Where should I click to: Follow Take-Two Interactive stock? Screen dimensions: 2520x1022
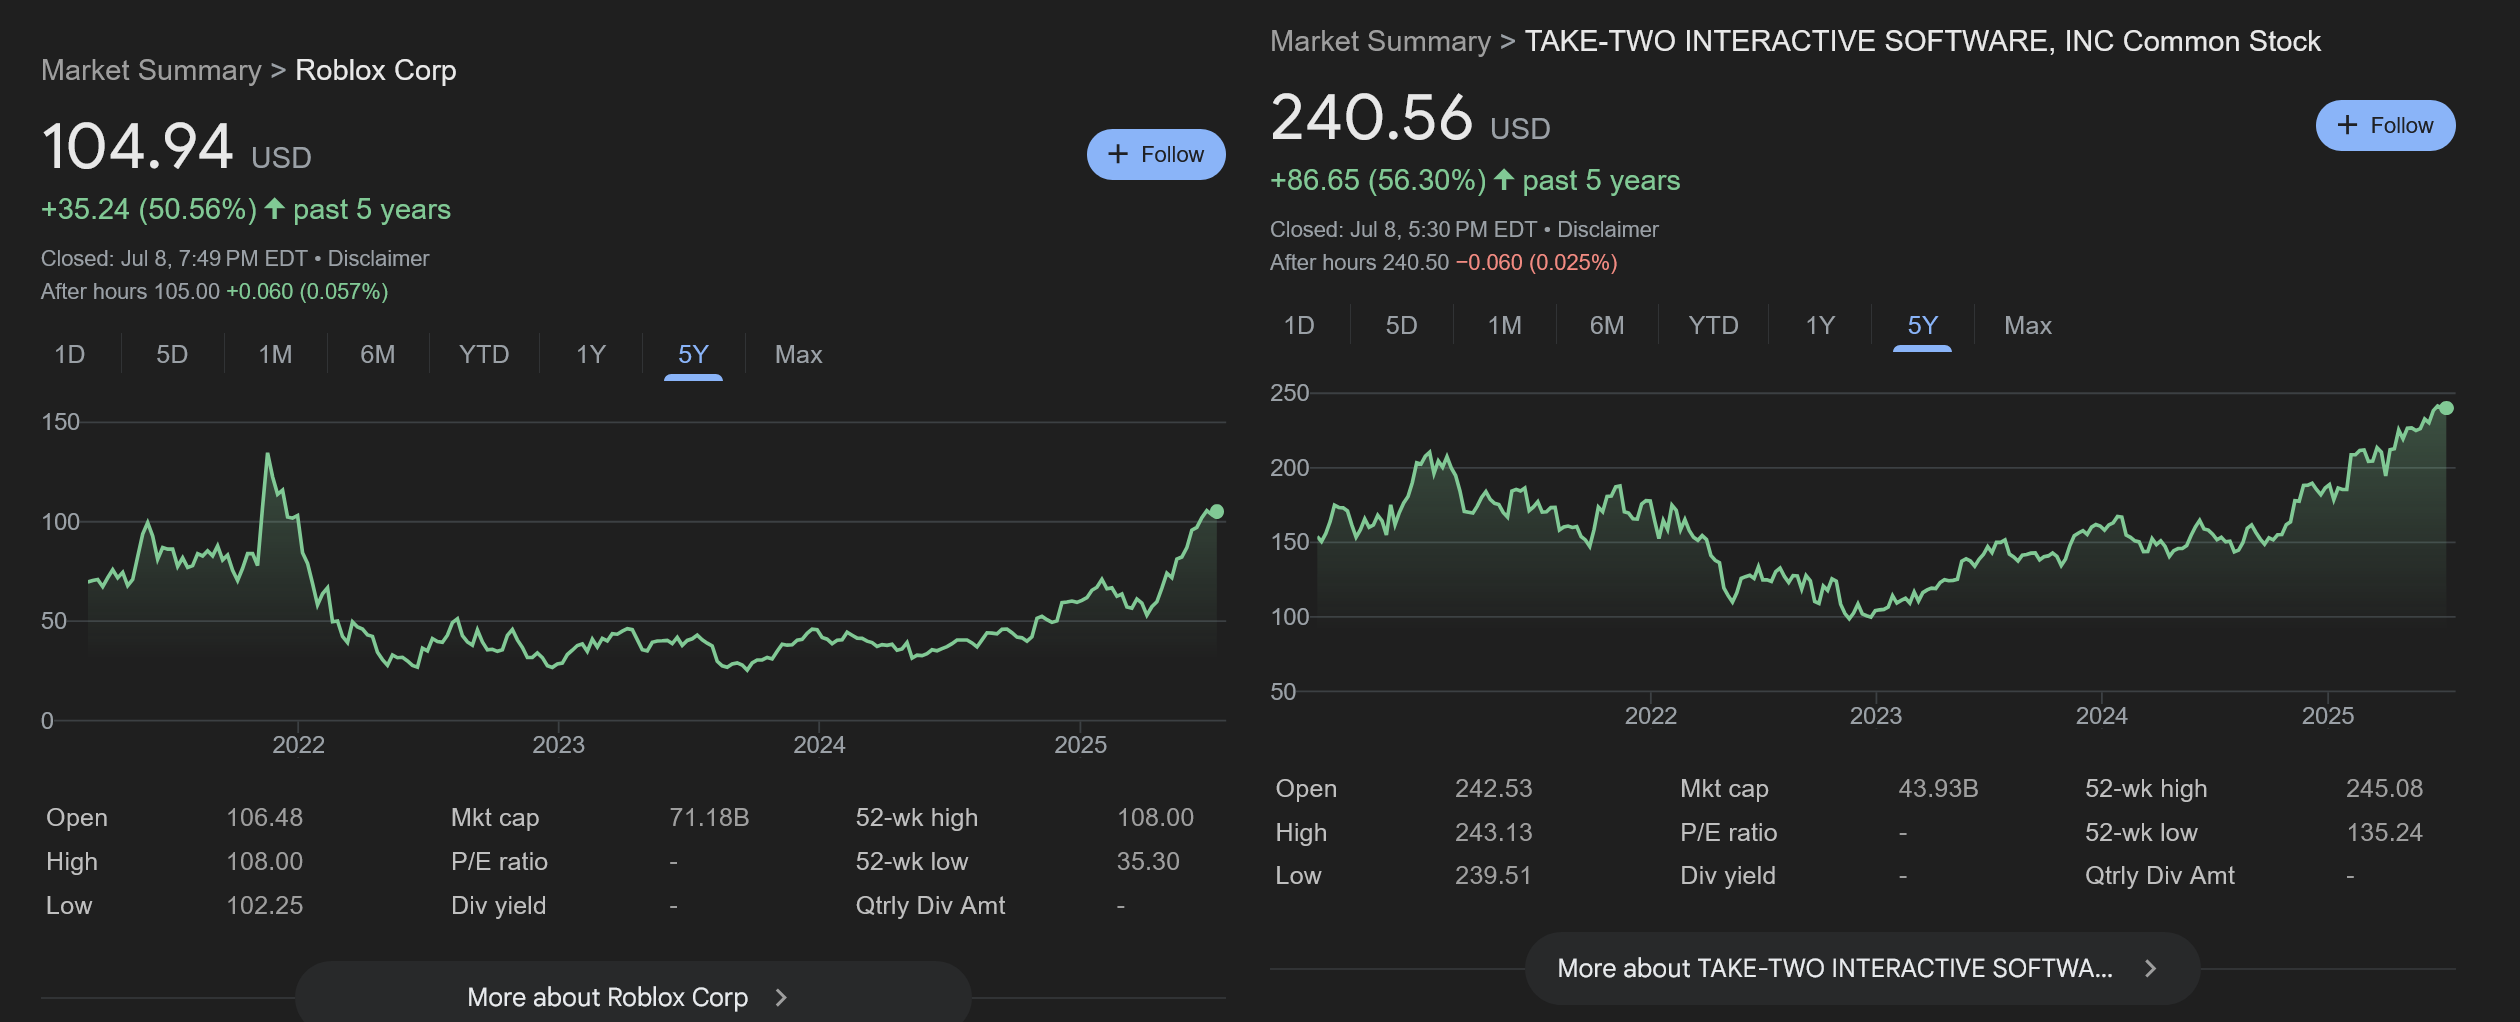tap(2385, 125)
